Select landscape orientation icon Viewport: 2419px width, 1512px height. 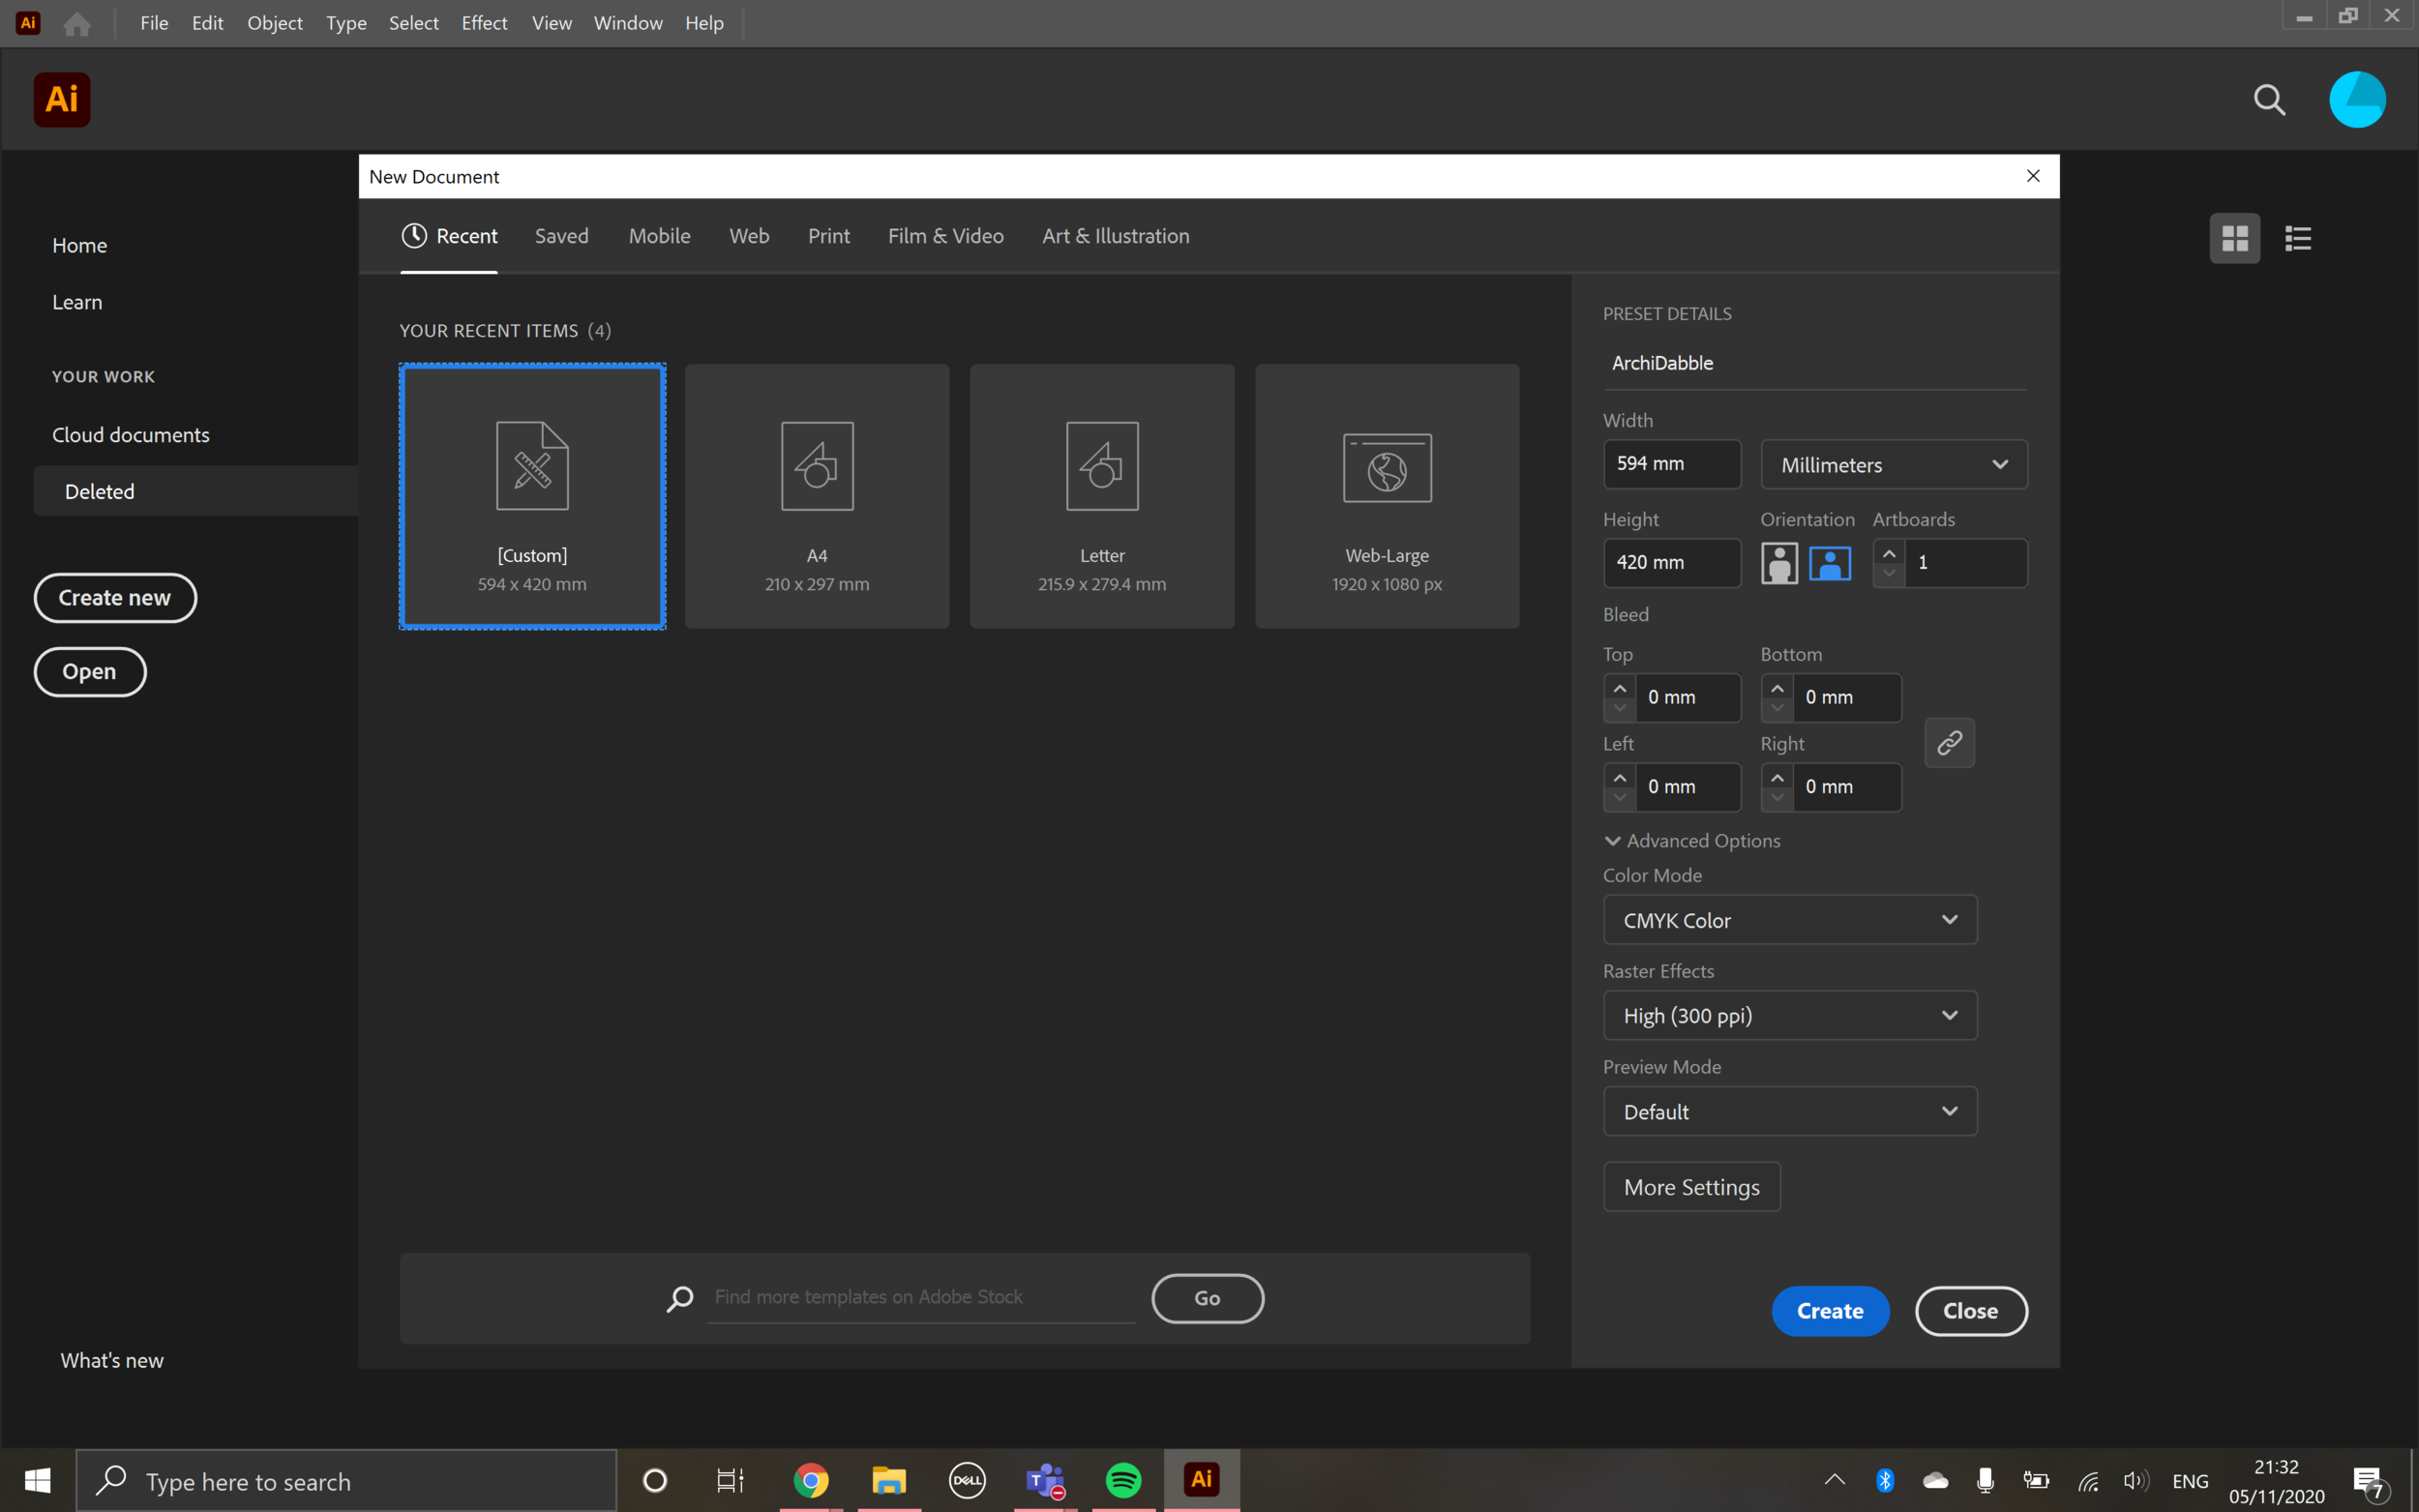1830,563
